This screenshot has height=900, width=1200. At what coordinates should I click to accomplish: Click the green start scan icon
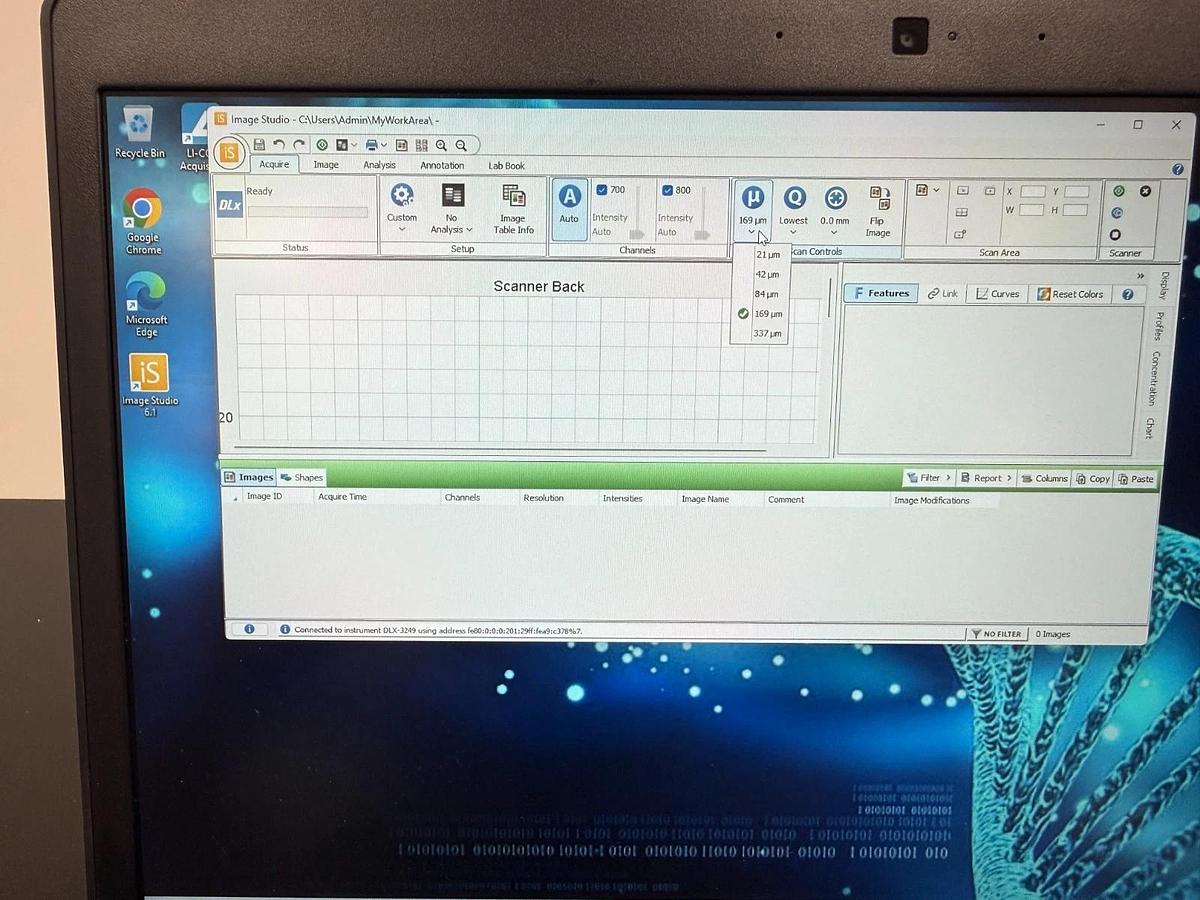coord(1118,191)
